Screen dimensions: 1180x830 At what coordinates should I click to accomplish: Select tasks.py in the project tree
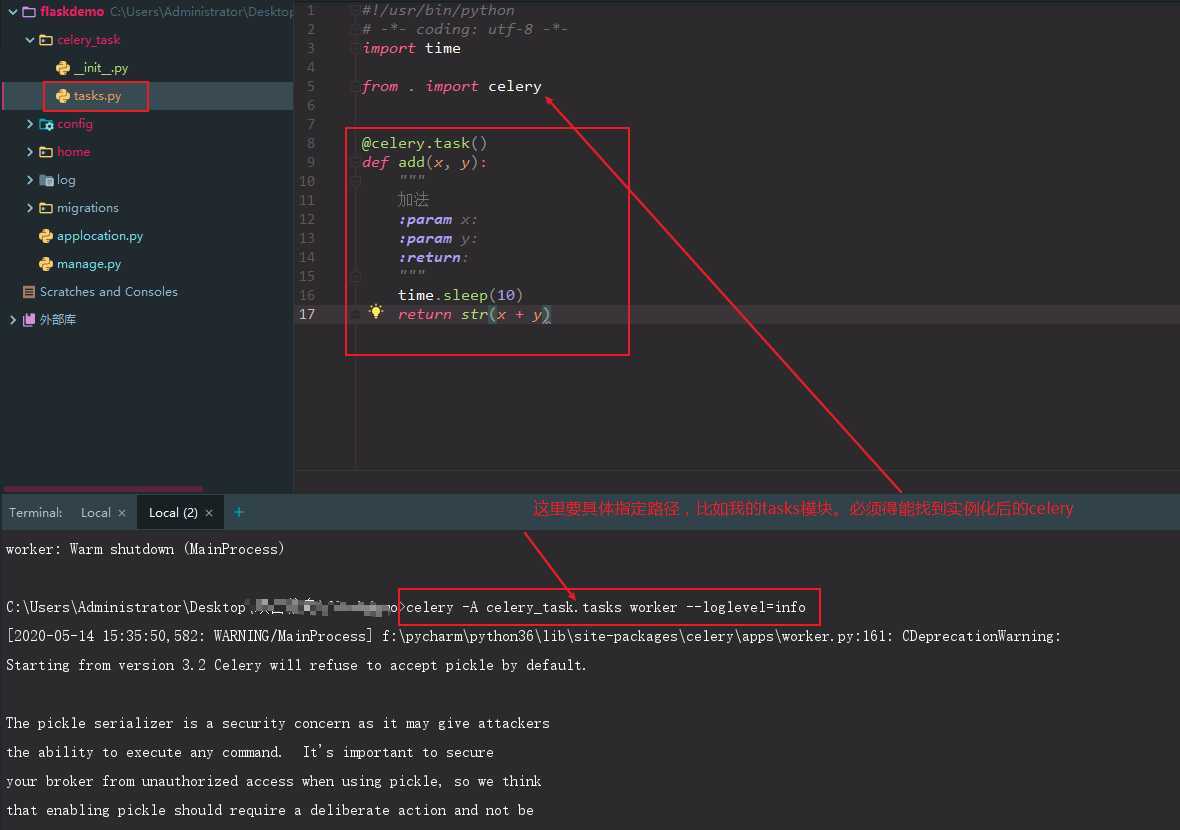97,96
